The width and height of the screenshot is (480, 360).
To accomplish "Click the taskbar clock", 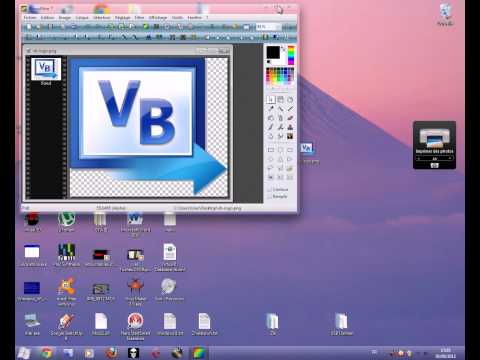I will [x=445, y=353].
